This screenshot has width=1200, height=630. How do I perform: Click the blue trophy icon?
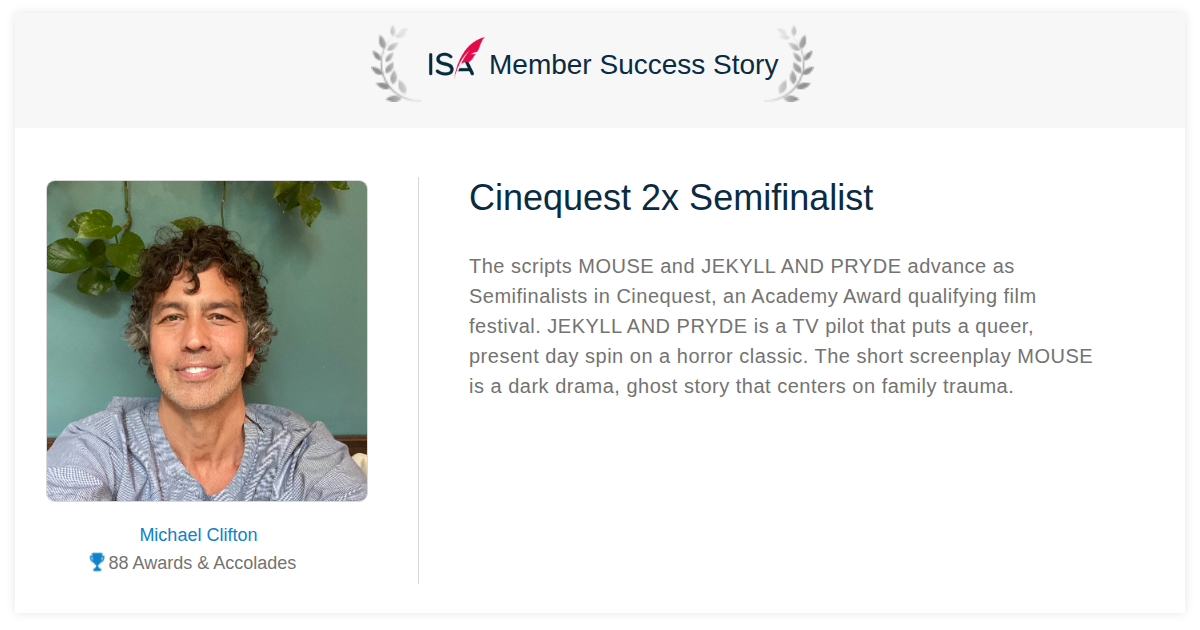click(97, 562)
